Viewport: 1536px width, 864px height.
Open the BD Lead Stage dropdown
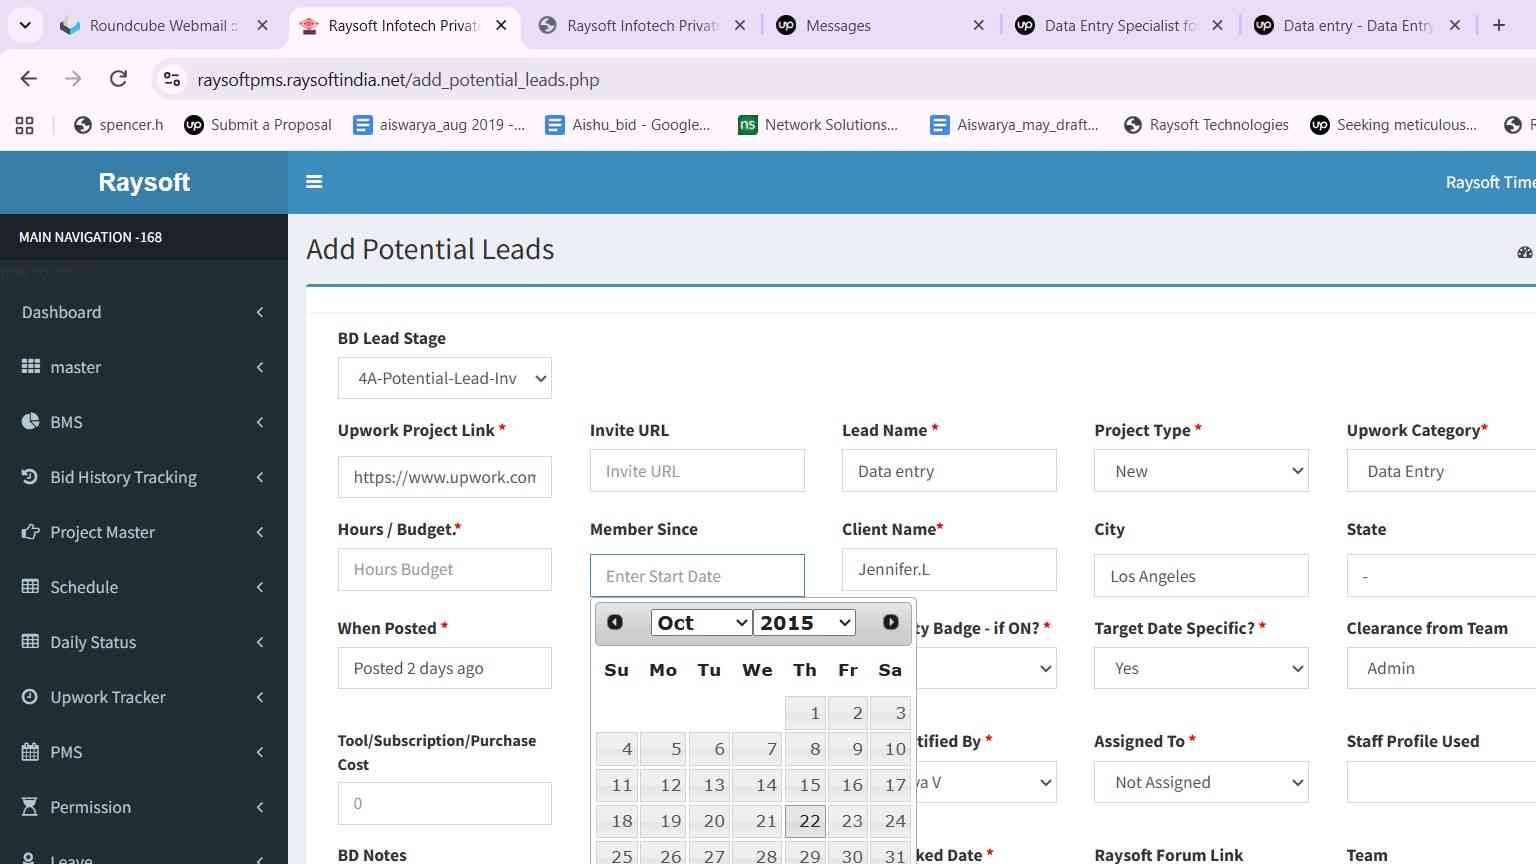[445, 378]
